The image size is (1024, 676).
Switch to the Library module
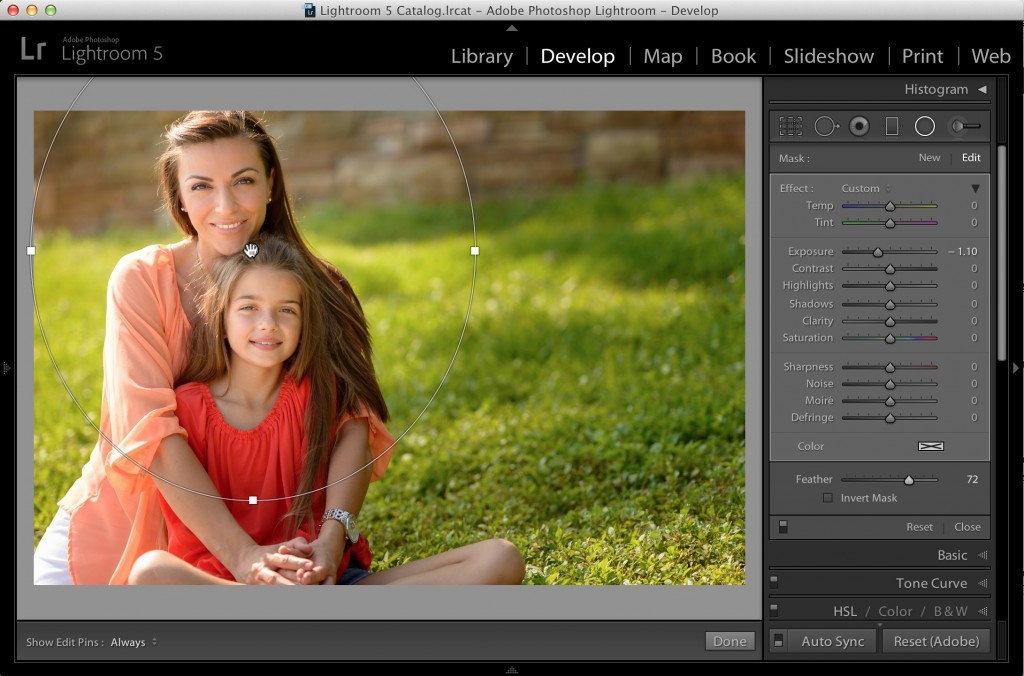(481, 56)
